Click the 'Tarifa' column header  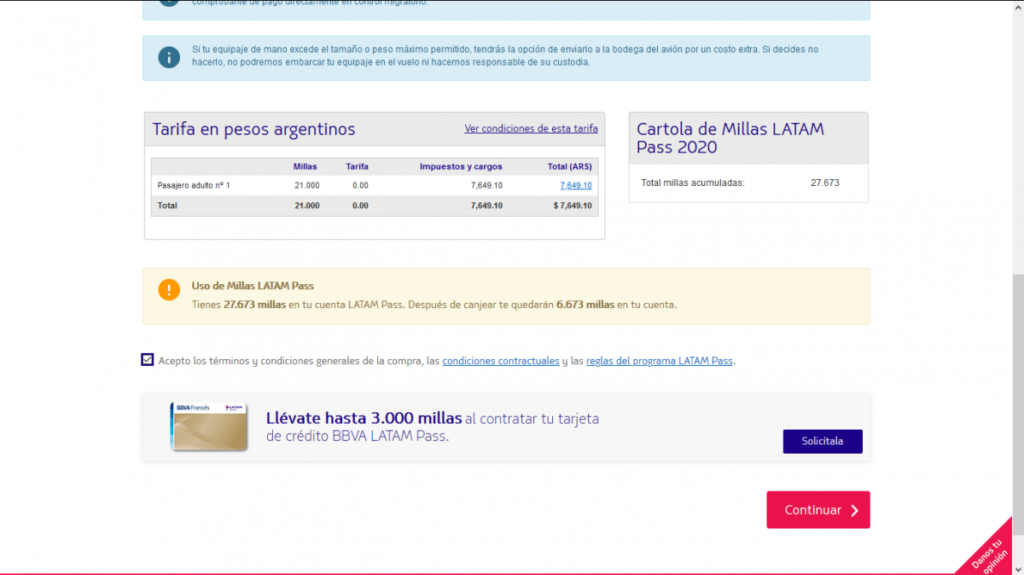point(357,167)
